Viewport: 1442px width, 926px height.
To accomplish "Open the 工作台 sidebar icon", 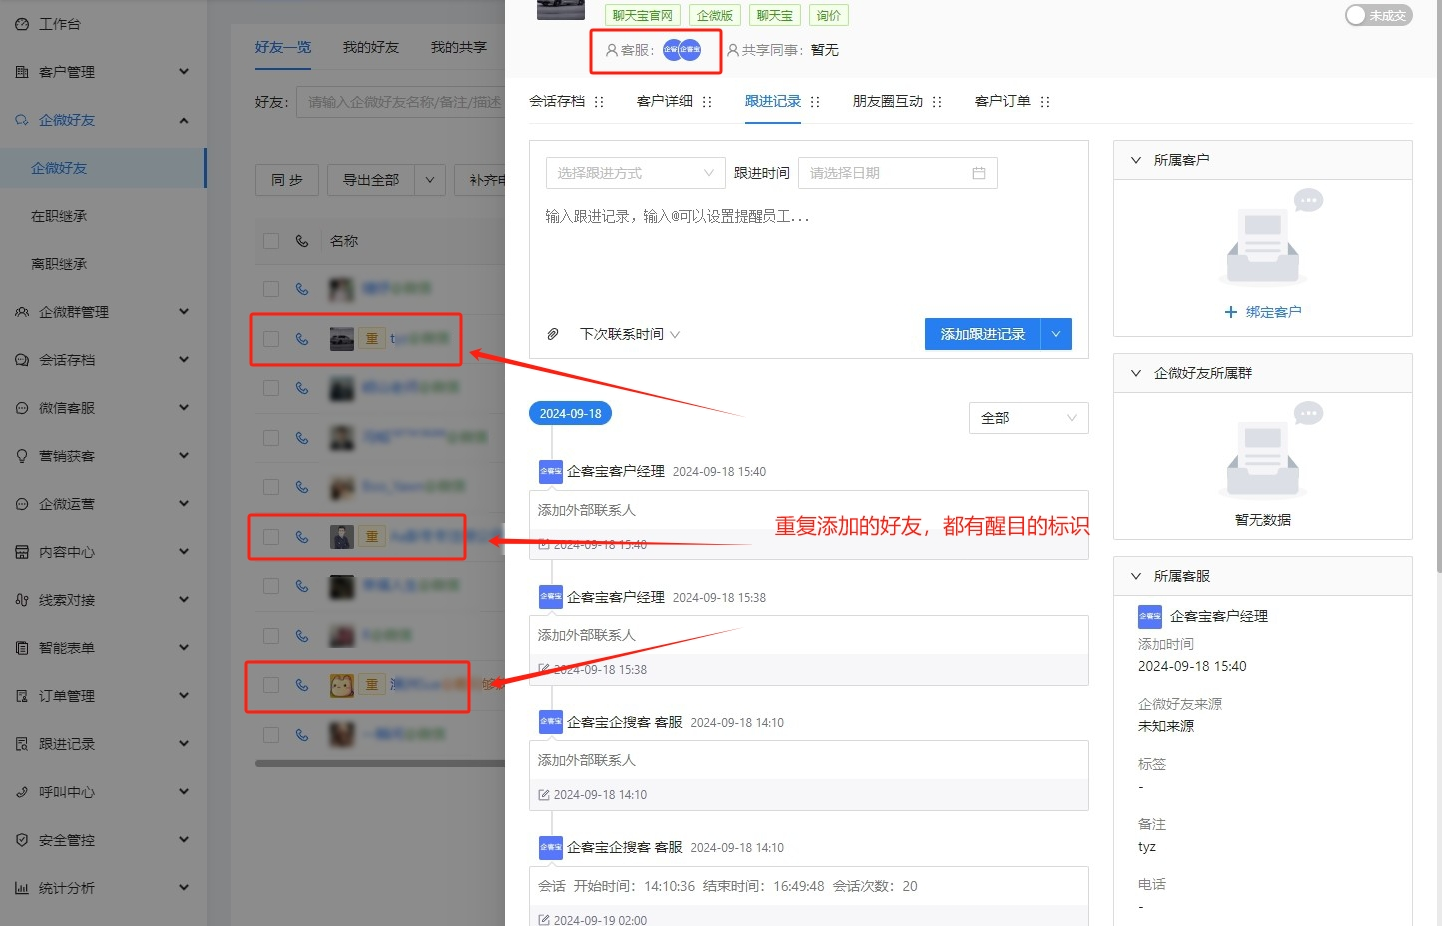I will coord(22,24).
